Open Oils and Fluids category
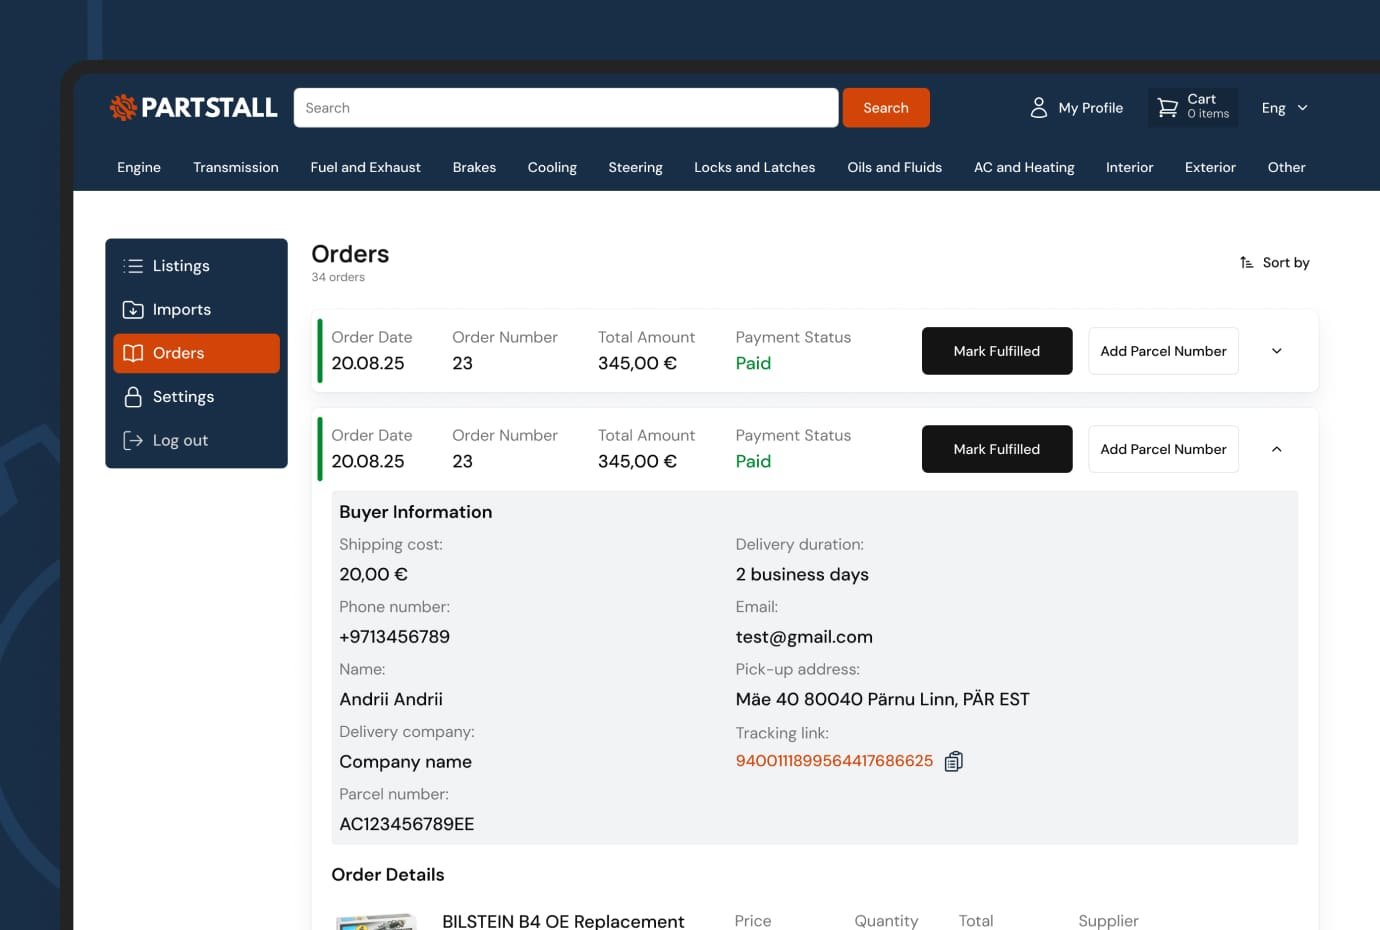The height and width of the screenshot is (930, 1380). tap(895, 167)
